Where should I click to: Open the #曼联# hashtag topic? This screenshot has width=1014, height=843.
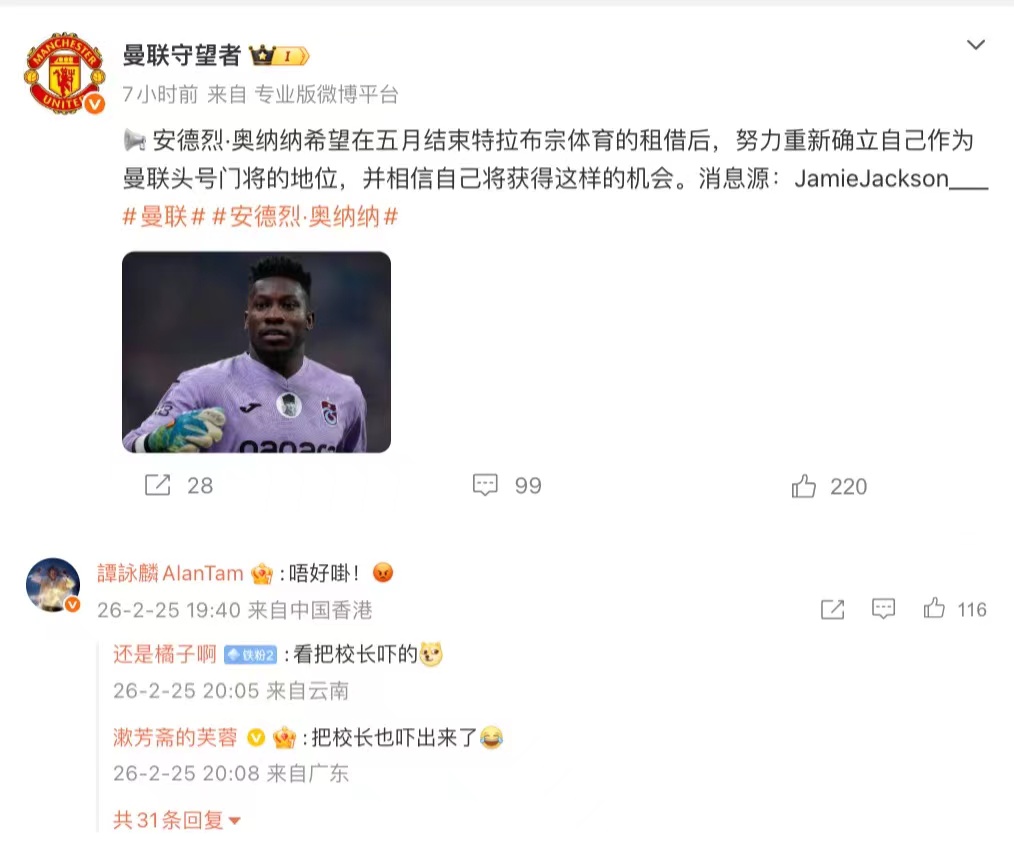164,217
